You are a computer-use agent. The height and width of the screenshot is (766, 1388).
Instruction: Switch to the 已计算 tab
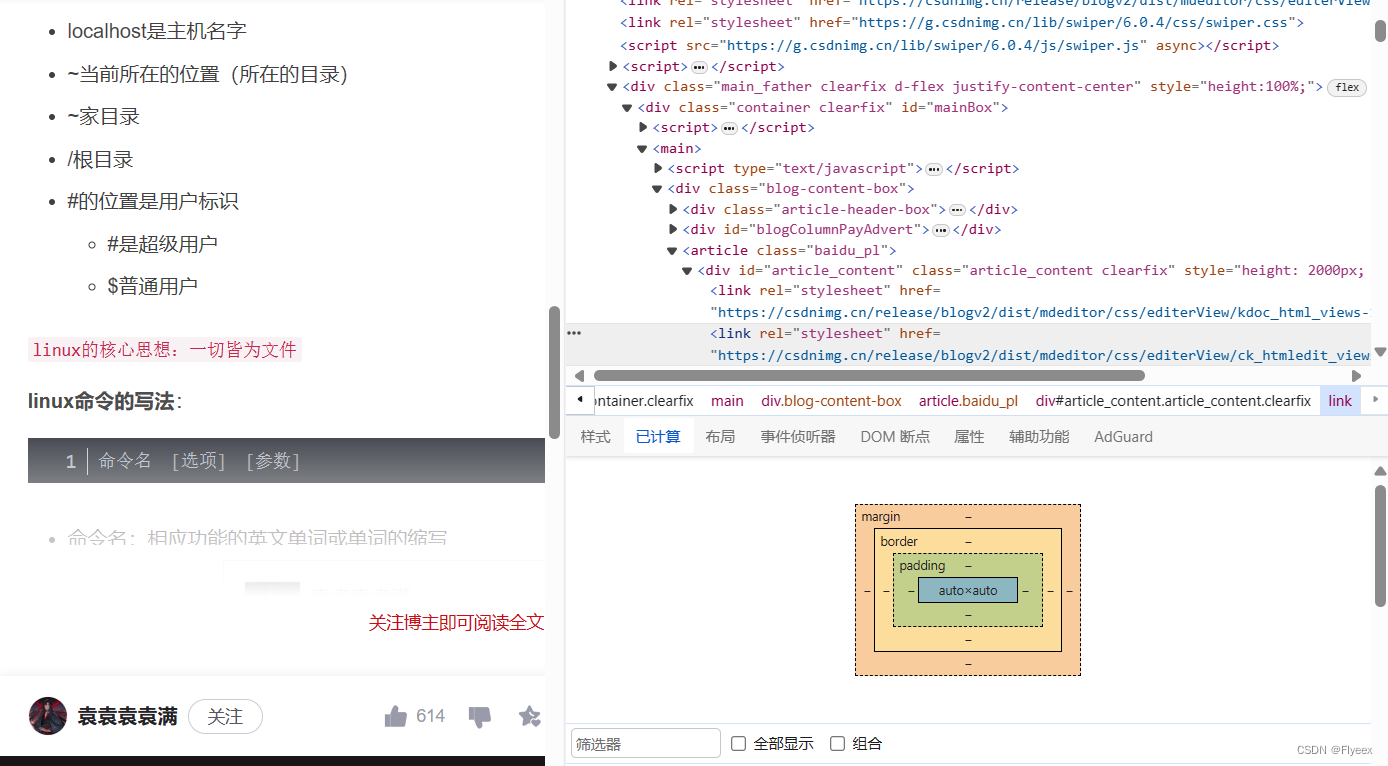(658, 436)
